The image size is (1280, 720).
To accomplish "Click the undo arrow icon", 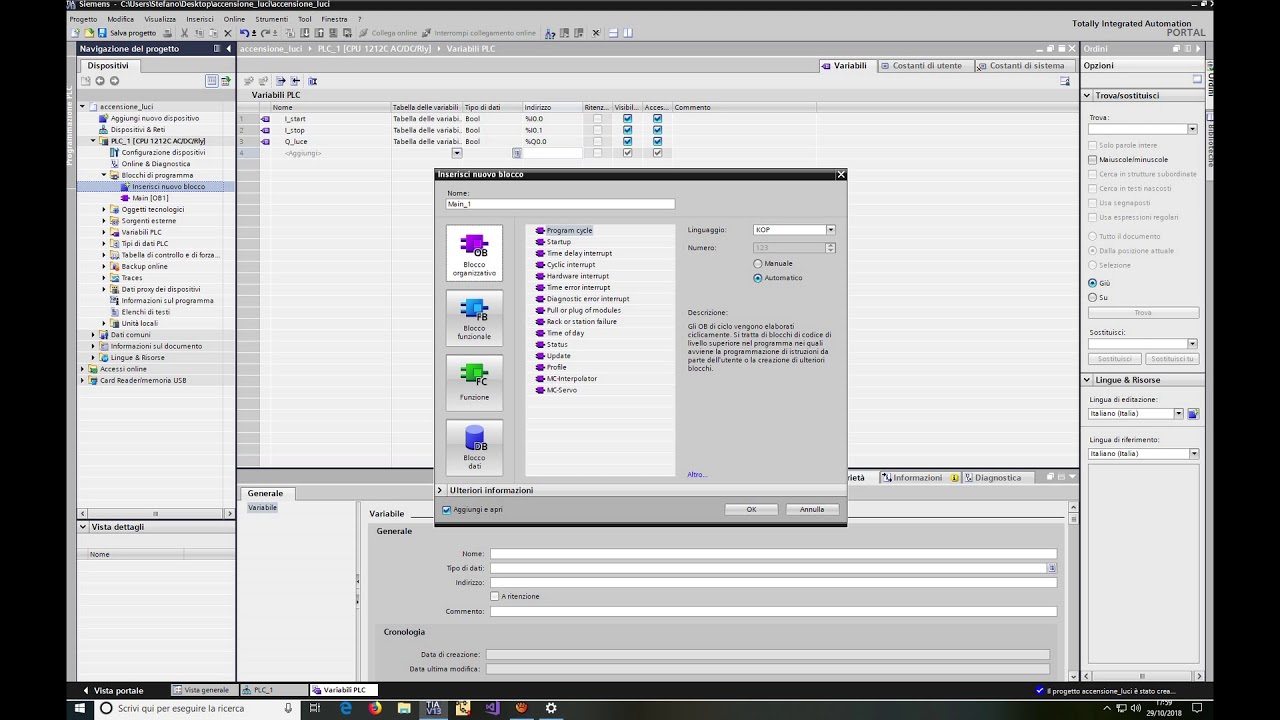I will (244, 33).
